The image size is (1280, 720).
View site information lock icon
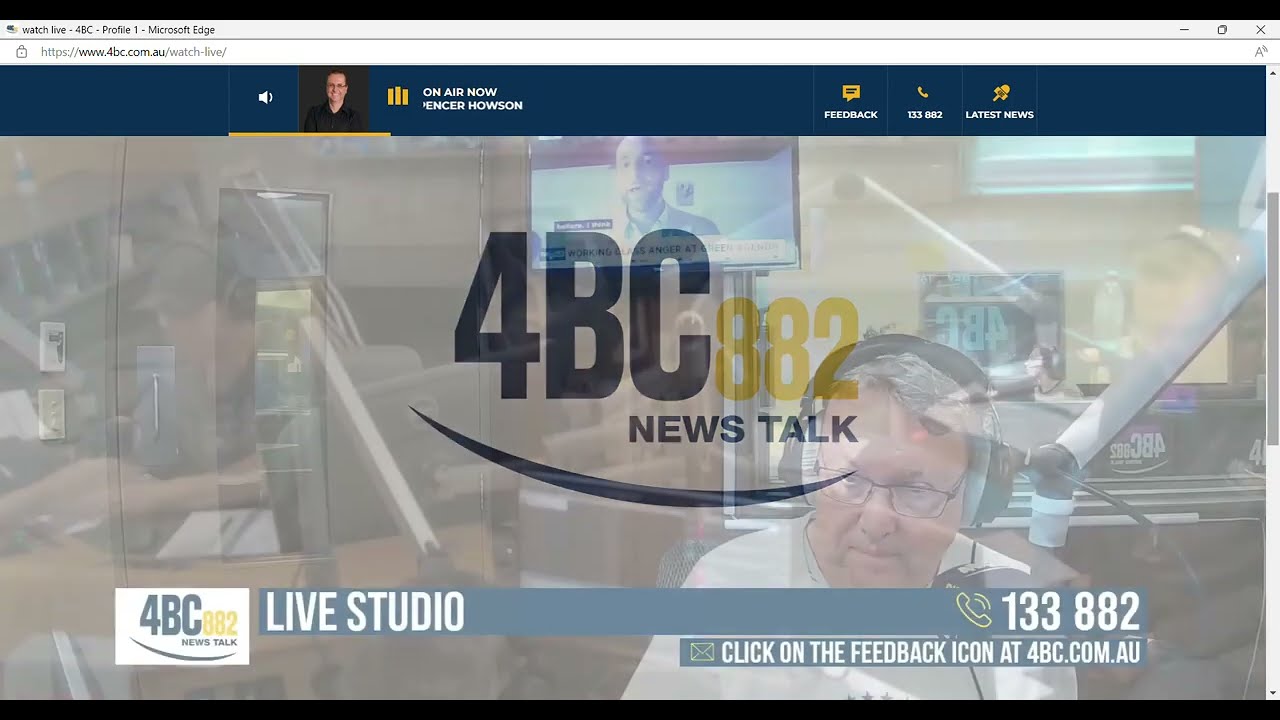[21, 52]
